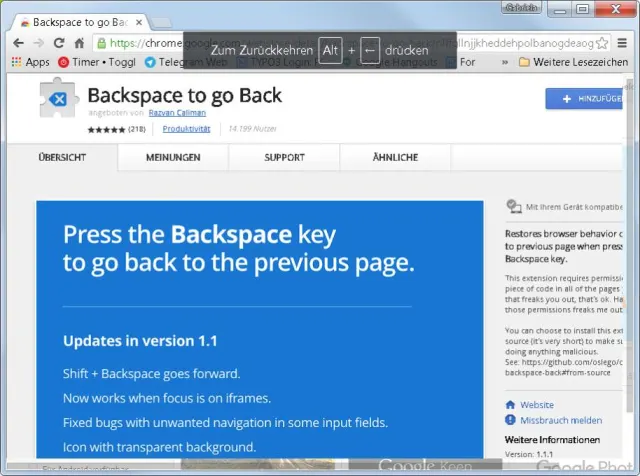This screenshot has width=640, height=476.
Task: Close the Backspace to go Back tab
Action: (x=139, y=22)
